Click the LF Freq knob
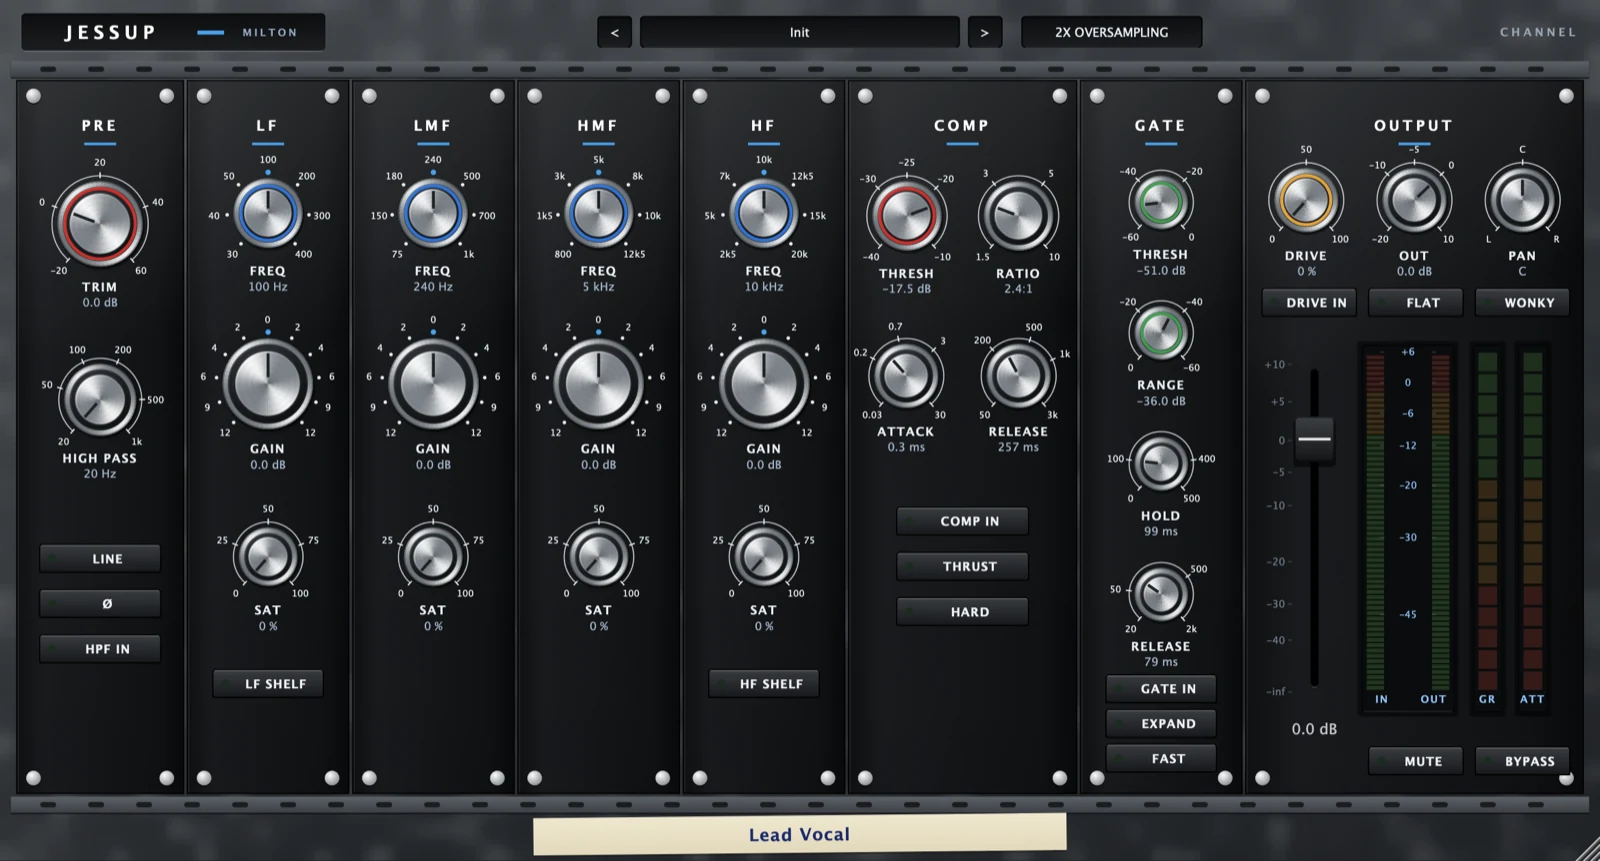This screenshot has height=861, width=1600. [x=267, y=214]
